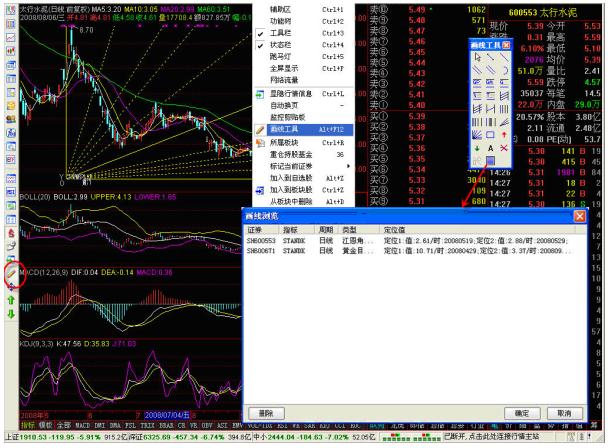Choose 自动换页 menu entry
Screen dimensions: 613x448
[x=303, y=106]
